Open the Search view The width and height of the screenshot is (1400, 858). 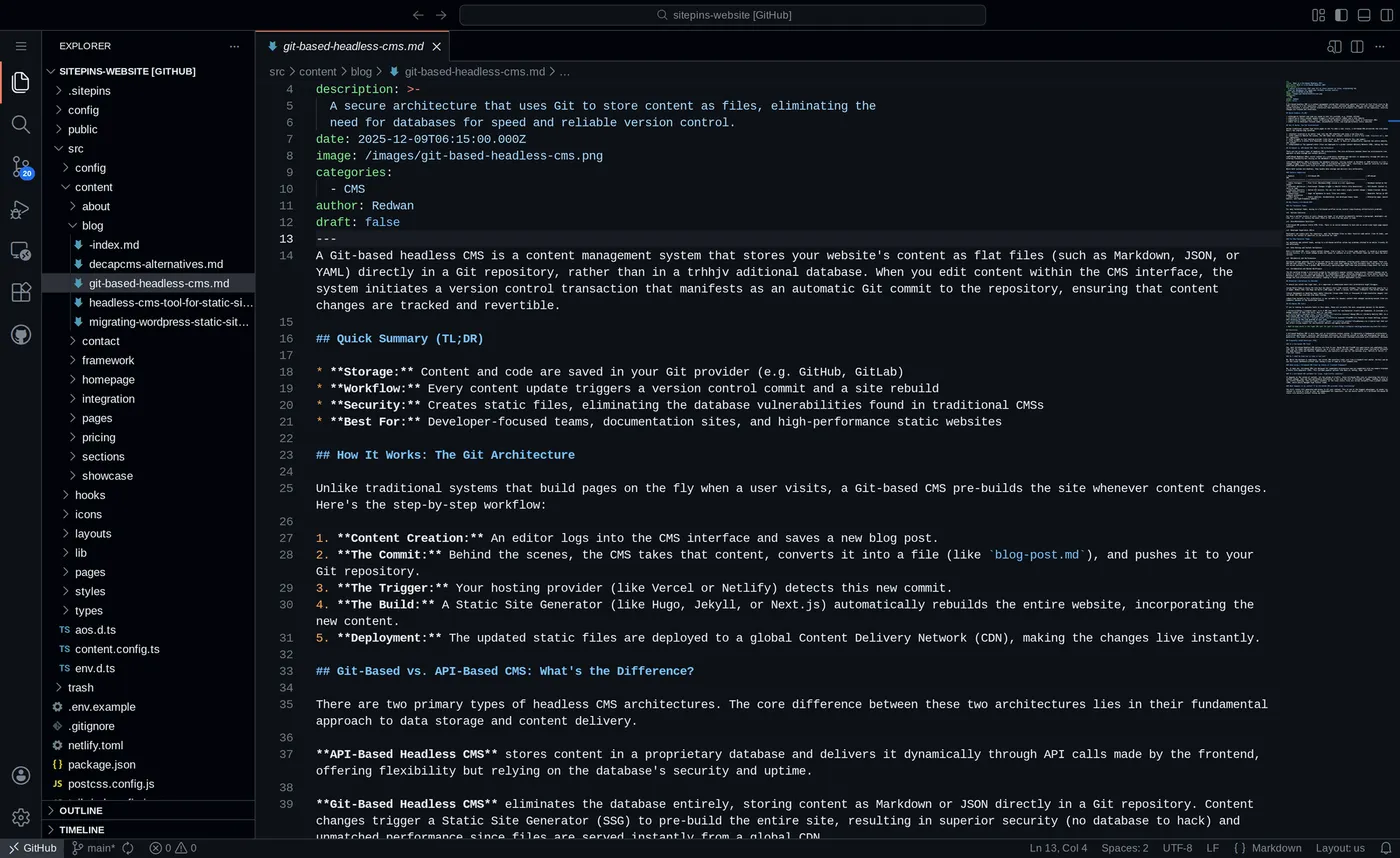(20, 124)
